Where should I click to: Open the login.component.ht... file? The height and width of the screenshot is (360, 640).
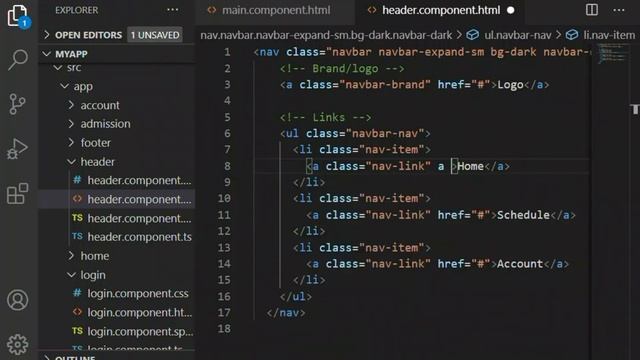(117, 312)
